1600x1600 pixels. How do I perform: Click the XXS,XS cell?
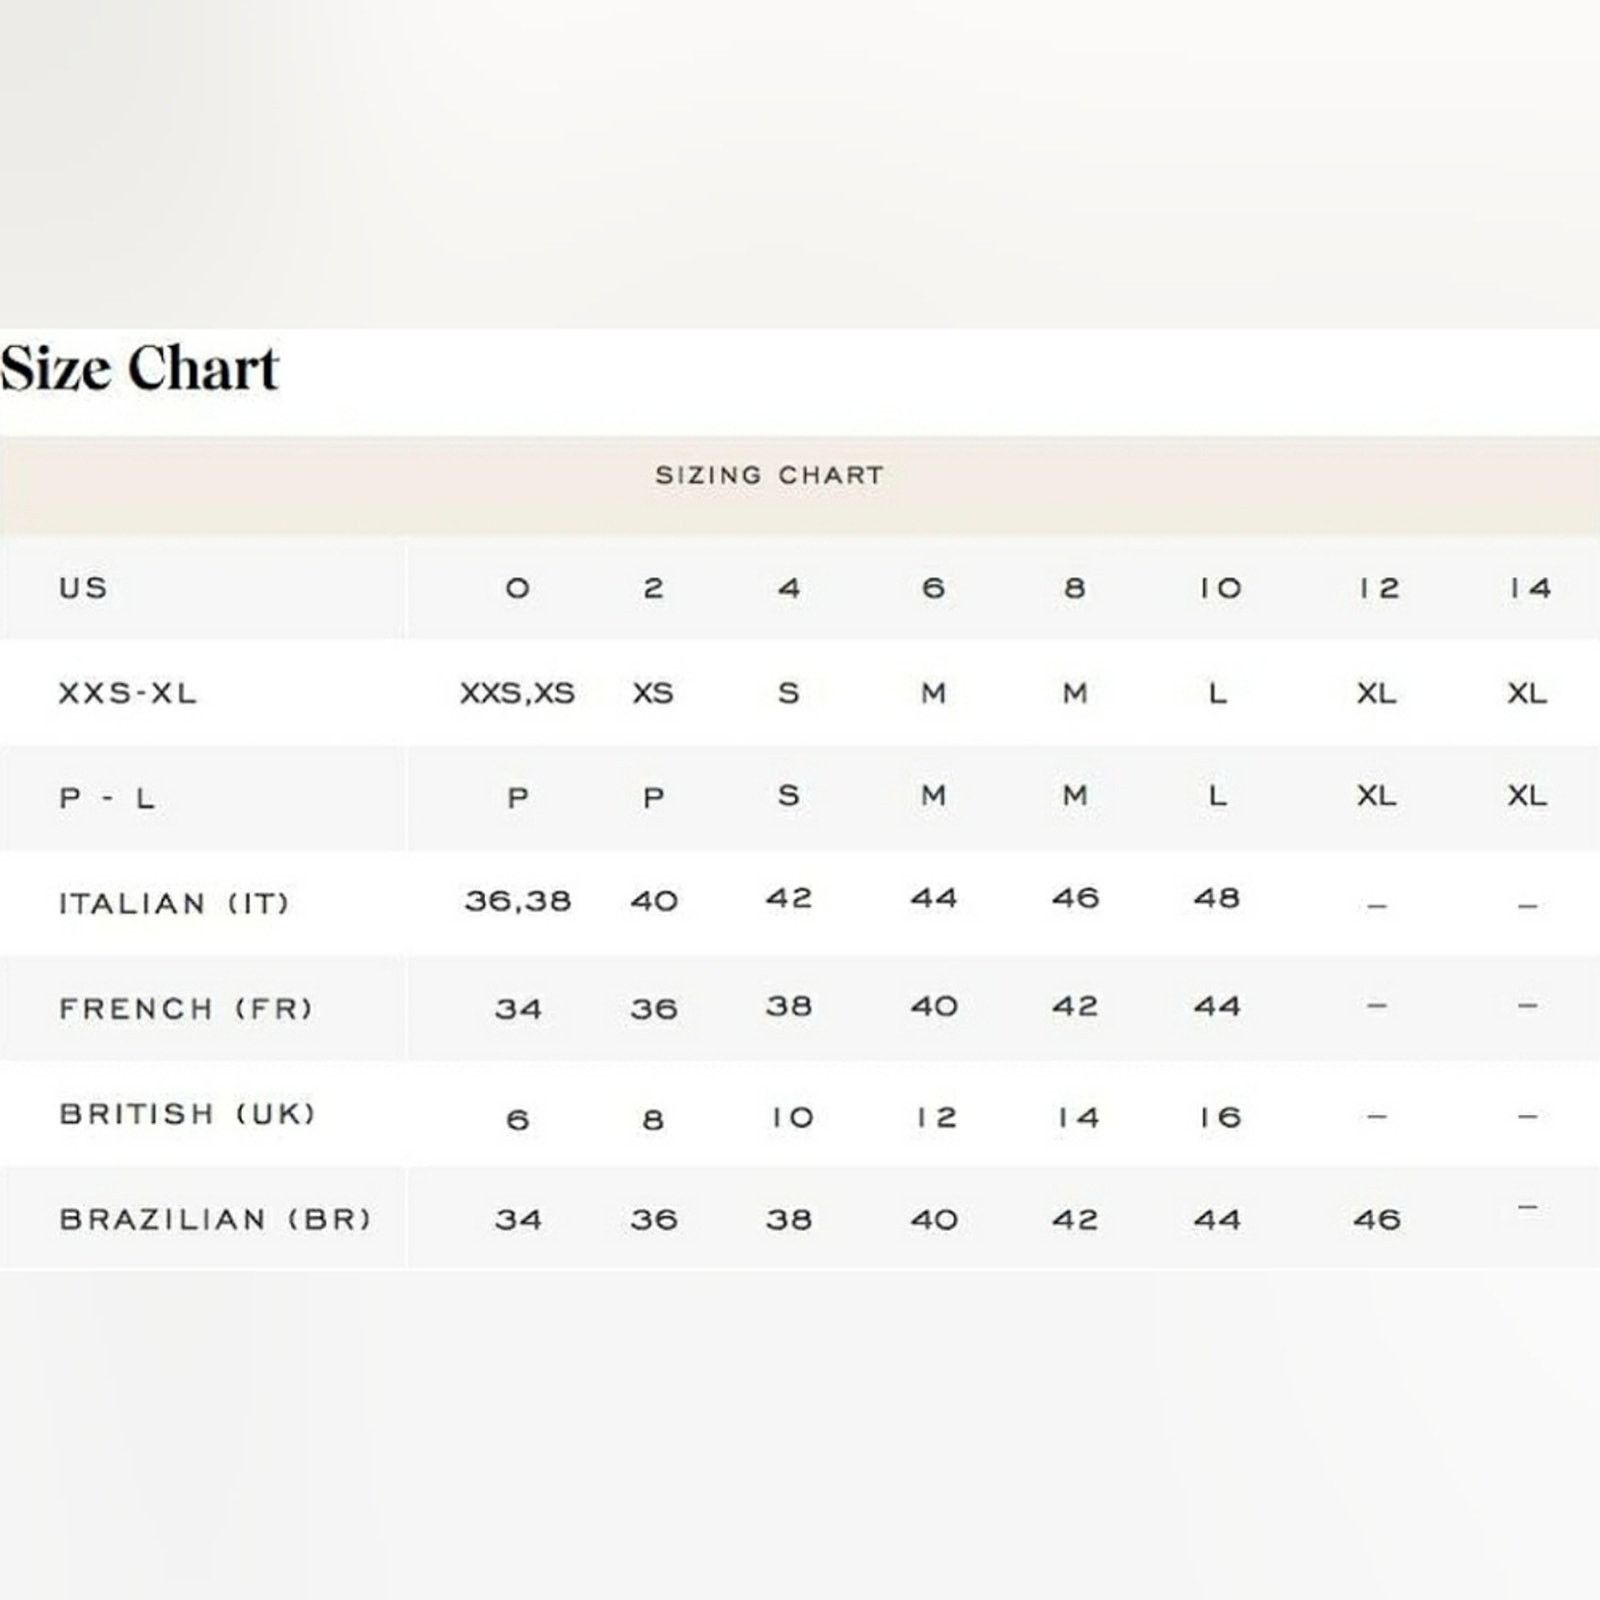517,693
